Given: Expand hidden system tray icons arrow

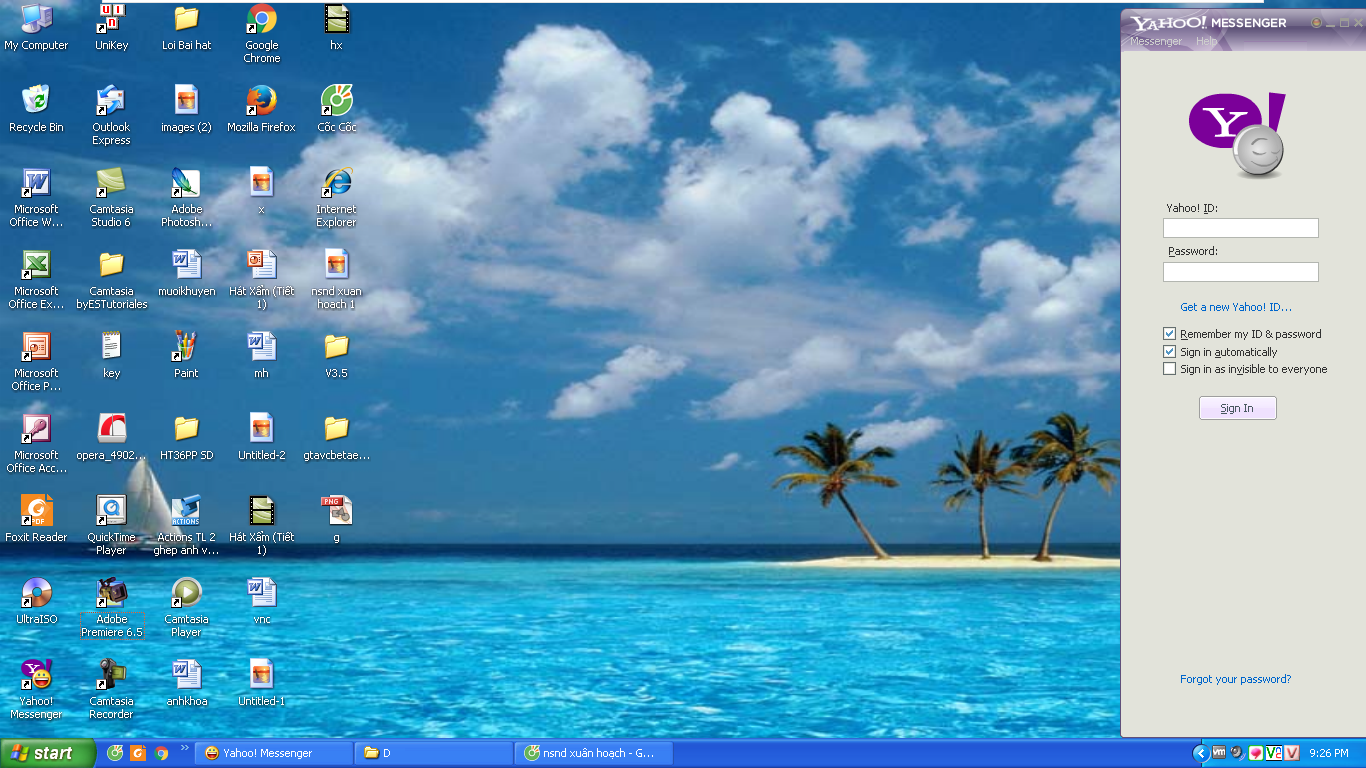Looking at the screenshot, I should tap(1200, 753).
